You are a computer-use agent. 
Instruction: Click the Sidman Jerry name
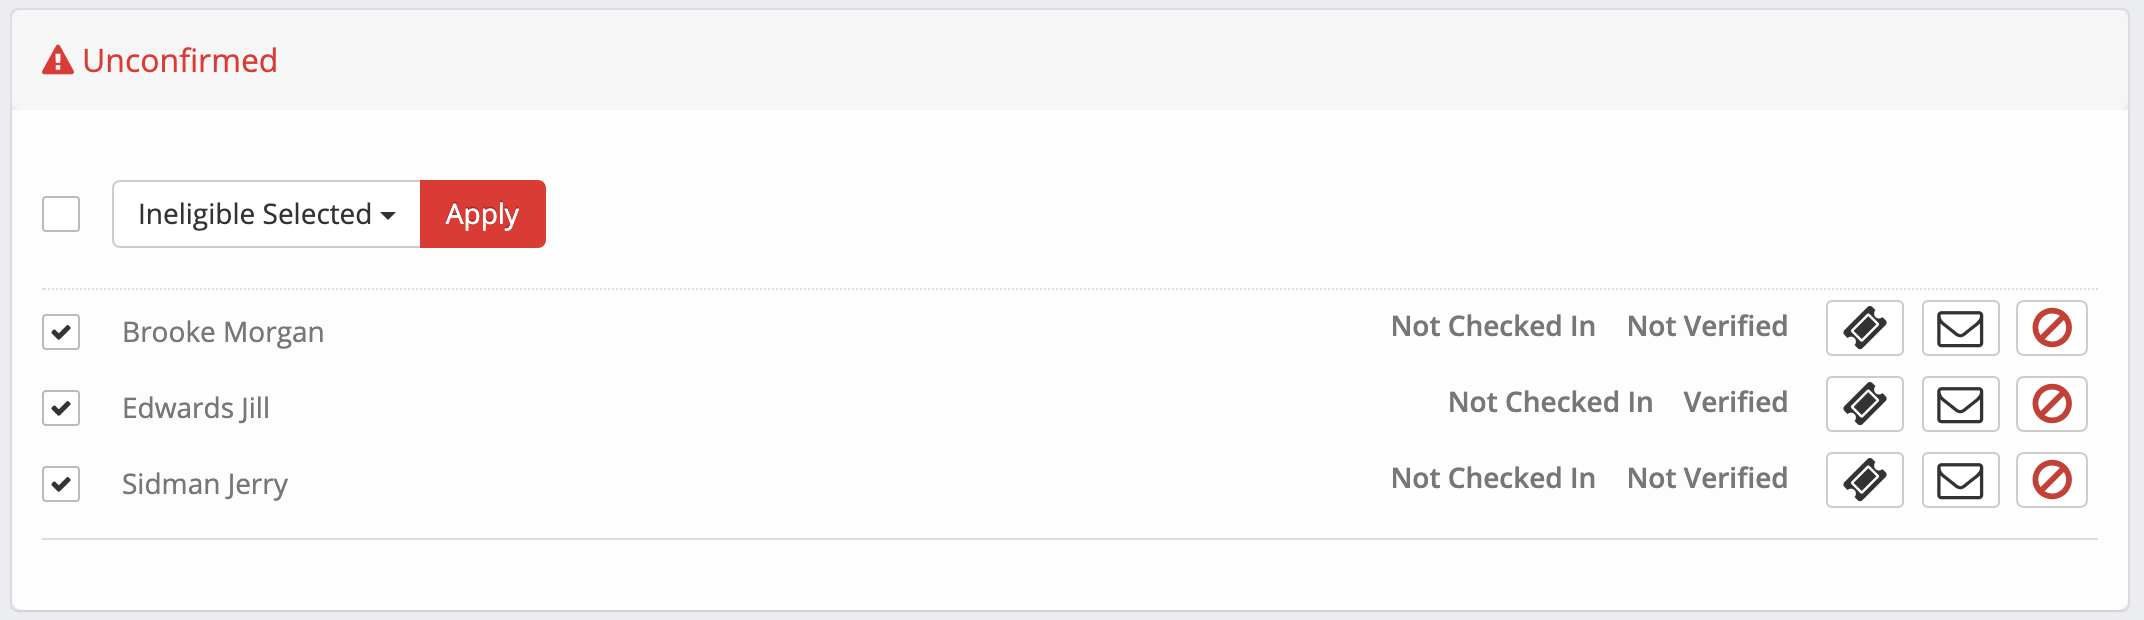pos(205,484)
